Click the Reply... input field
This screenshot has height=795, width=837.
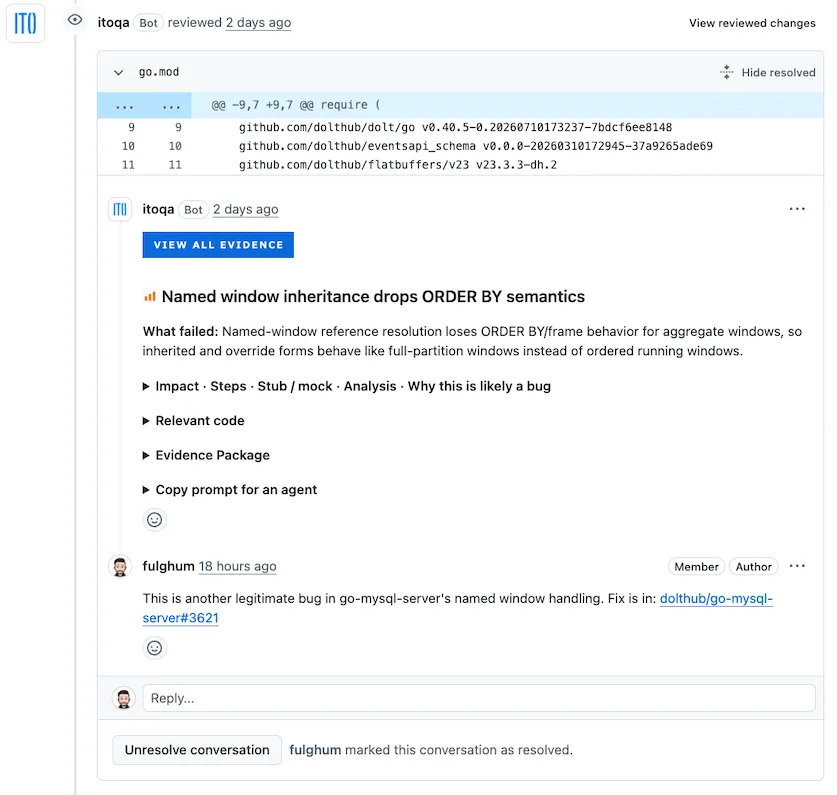(479, 698)
